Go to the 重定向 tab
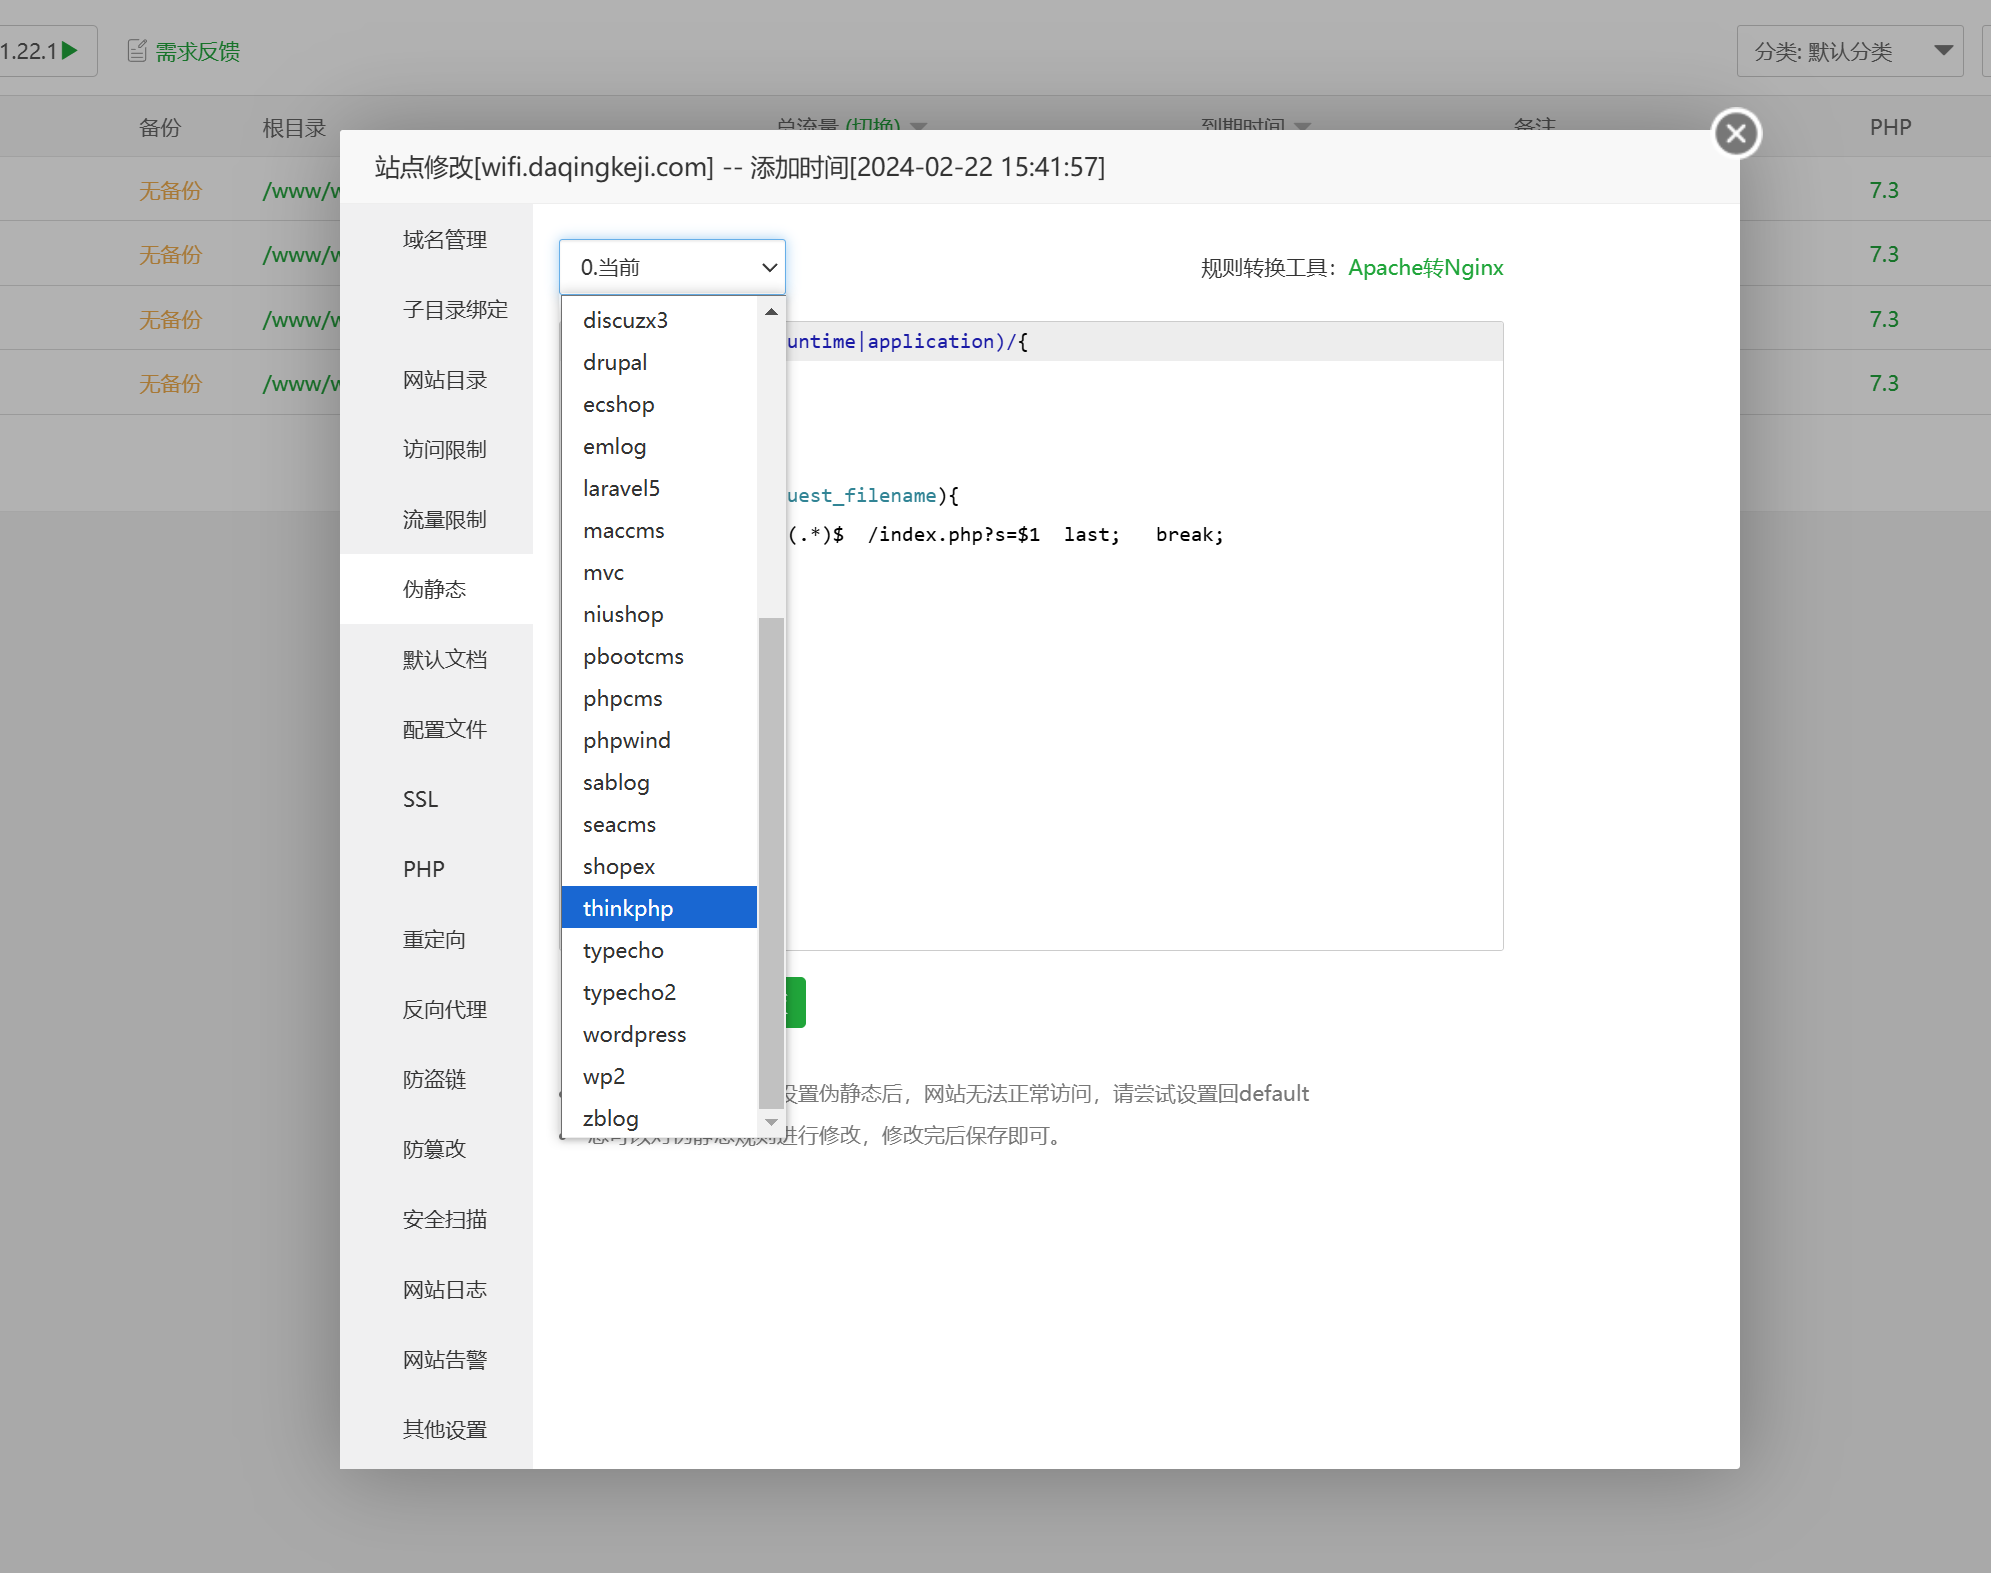The image size is (1991, 1573). tap(434, 939)
